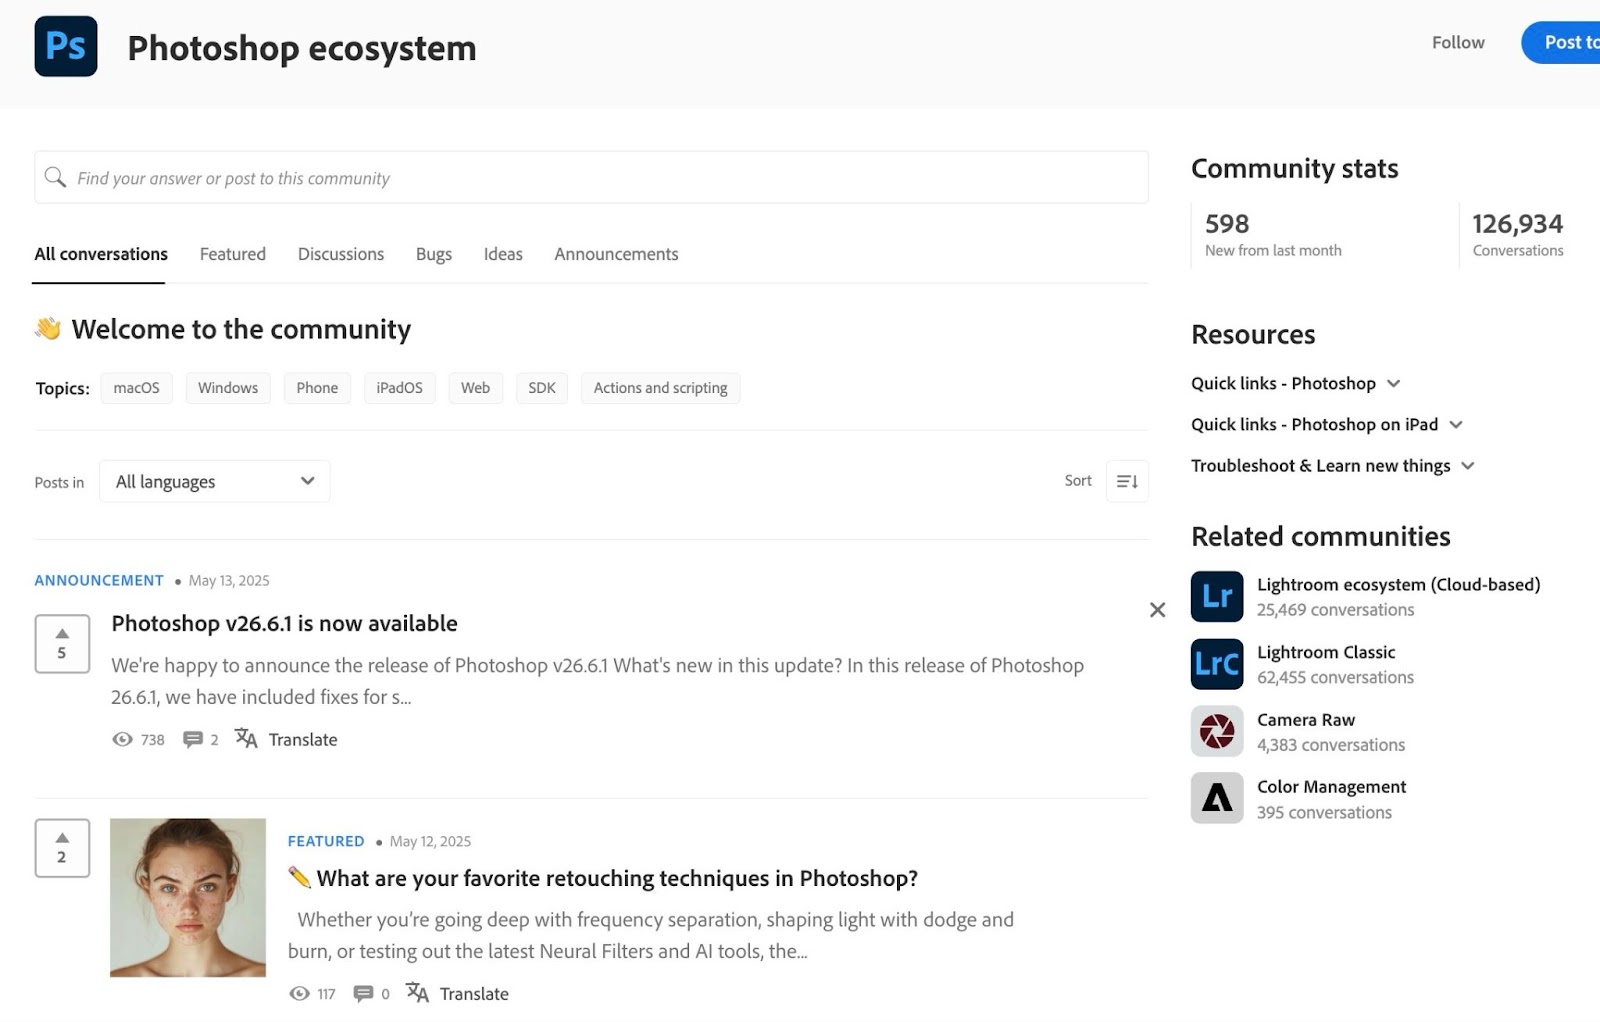Open Photoshop v26.6.1 is now available post

pyautogui.click(x=285, y=623)
